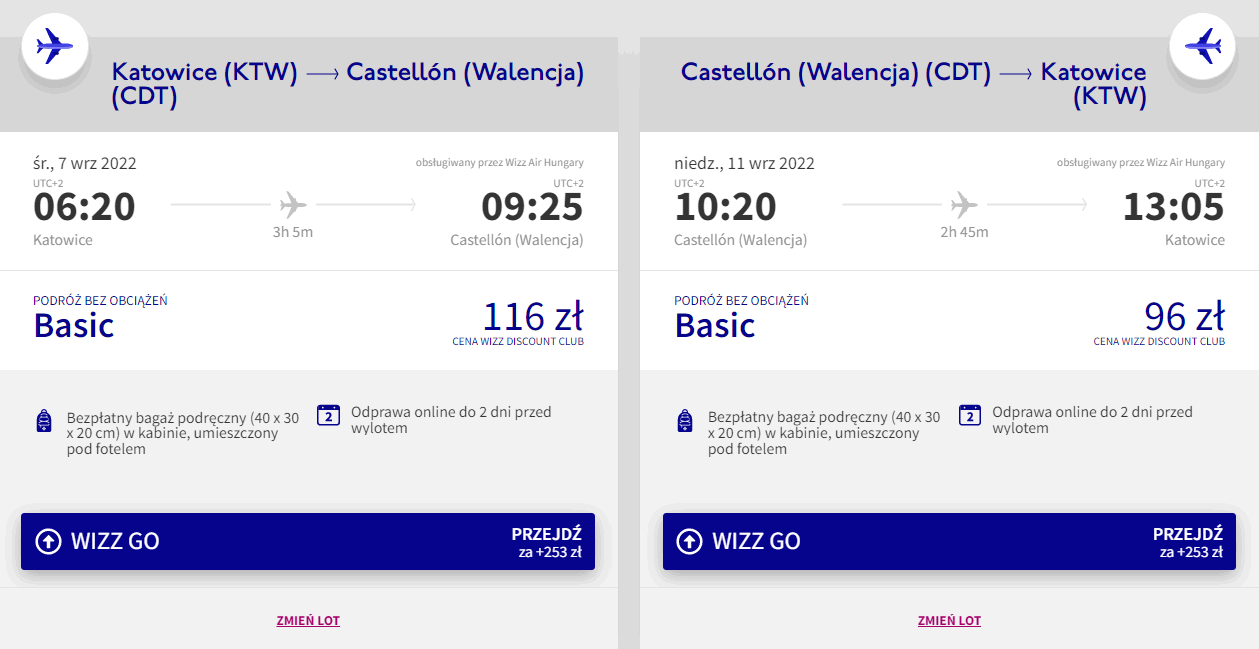This screenshot has height=649, width=1259.
Task: Select the 96 zł Basic fare price
Action: coord(1184,317)
